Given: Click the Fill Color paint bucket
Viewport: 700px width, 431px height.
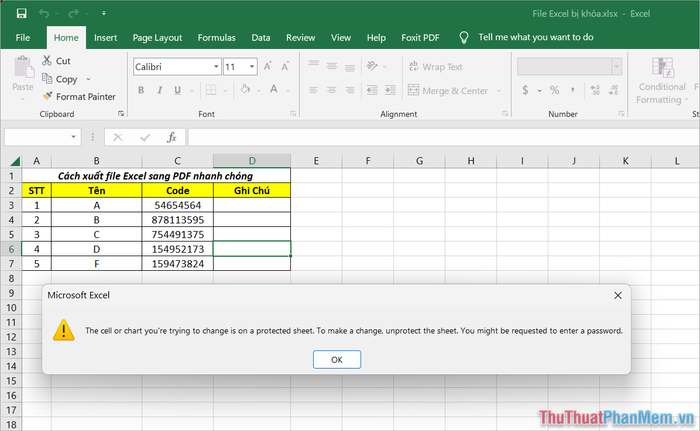Looking at the screenshot, I should coord(245,90).
